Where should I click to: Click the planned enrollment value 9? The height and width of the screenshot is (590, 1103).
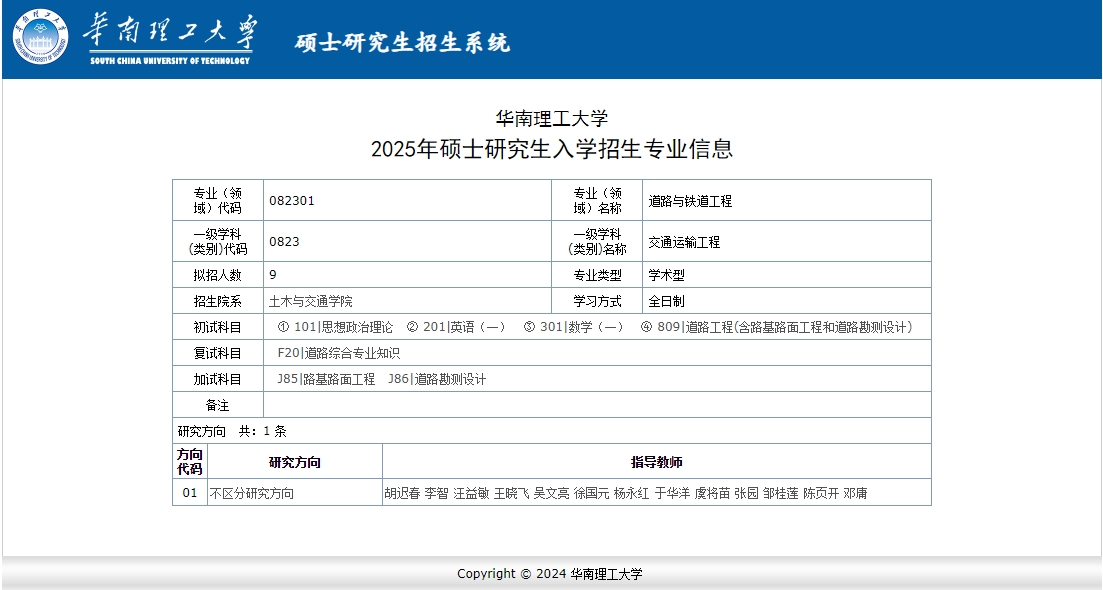pos(273,274)
